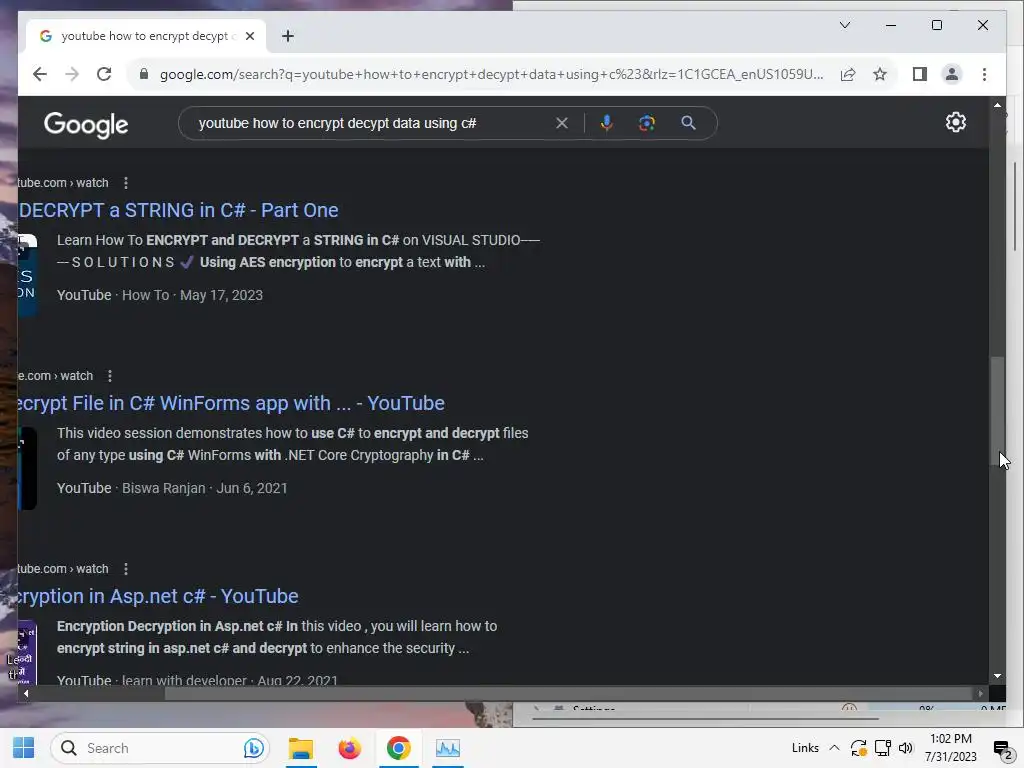Open the AES encryption video thumbnail
Screen dimensions: 1024x768
tap(27, 274)
